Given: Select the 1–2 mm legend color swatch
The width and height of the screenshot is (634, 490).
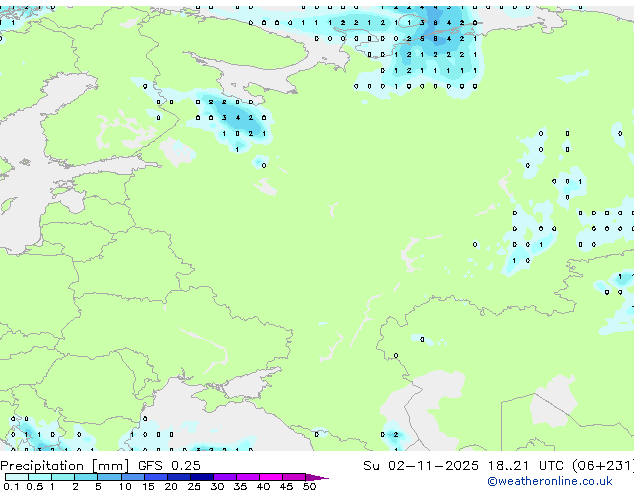Looking at the screenshot, I should 63,477.
